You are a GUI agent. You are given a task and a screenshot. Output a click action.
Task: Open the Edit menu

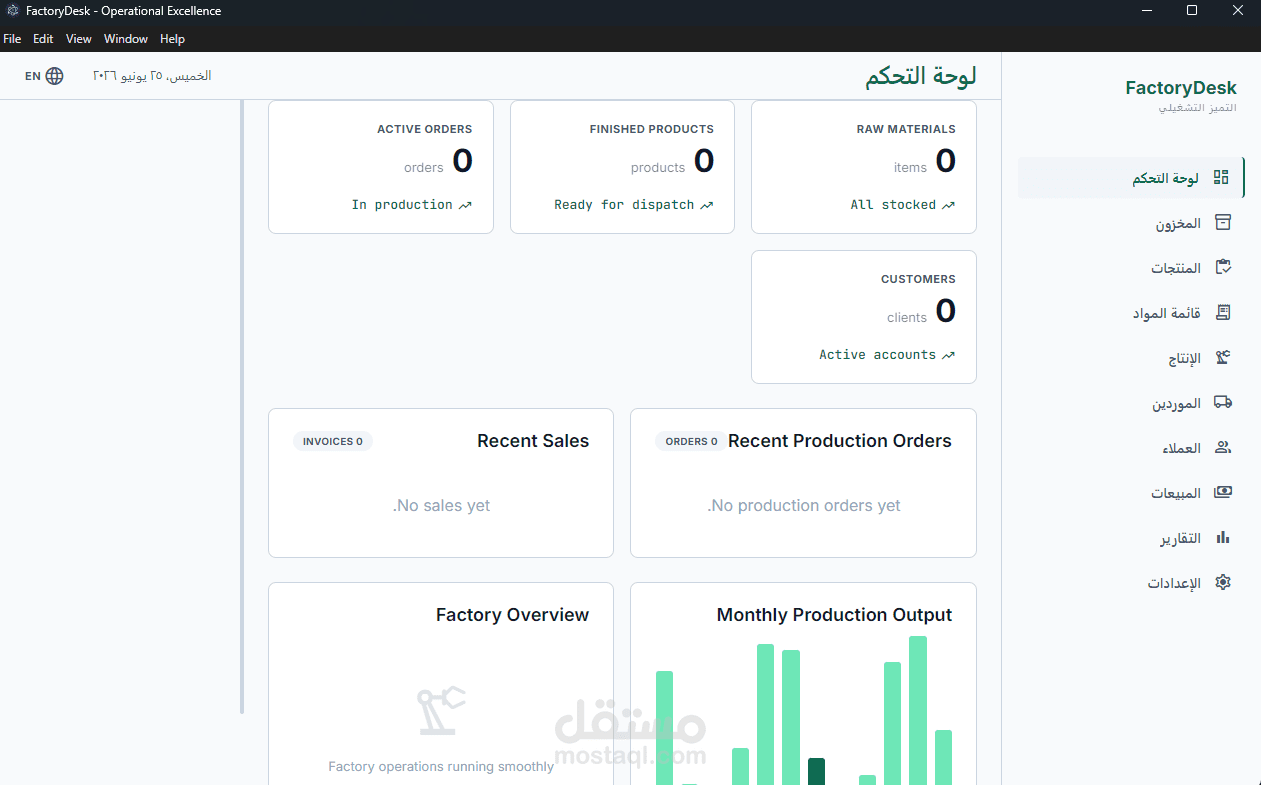pyautogui.click(x=43, y=39)
